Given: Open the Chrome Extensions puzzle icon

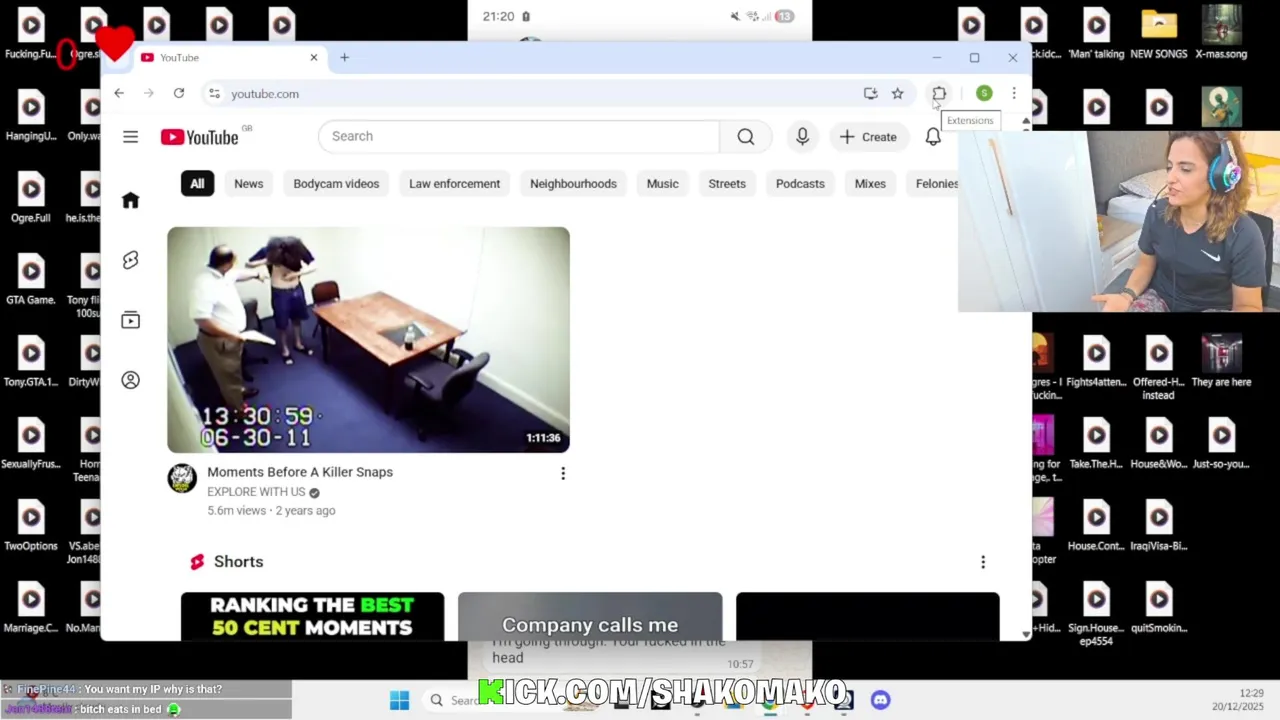Looking at the screenshot, I should [x=939, y=93].
